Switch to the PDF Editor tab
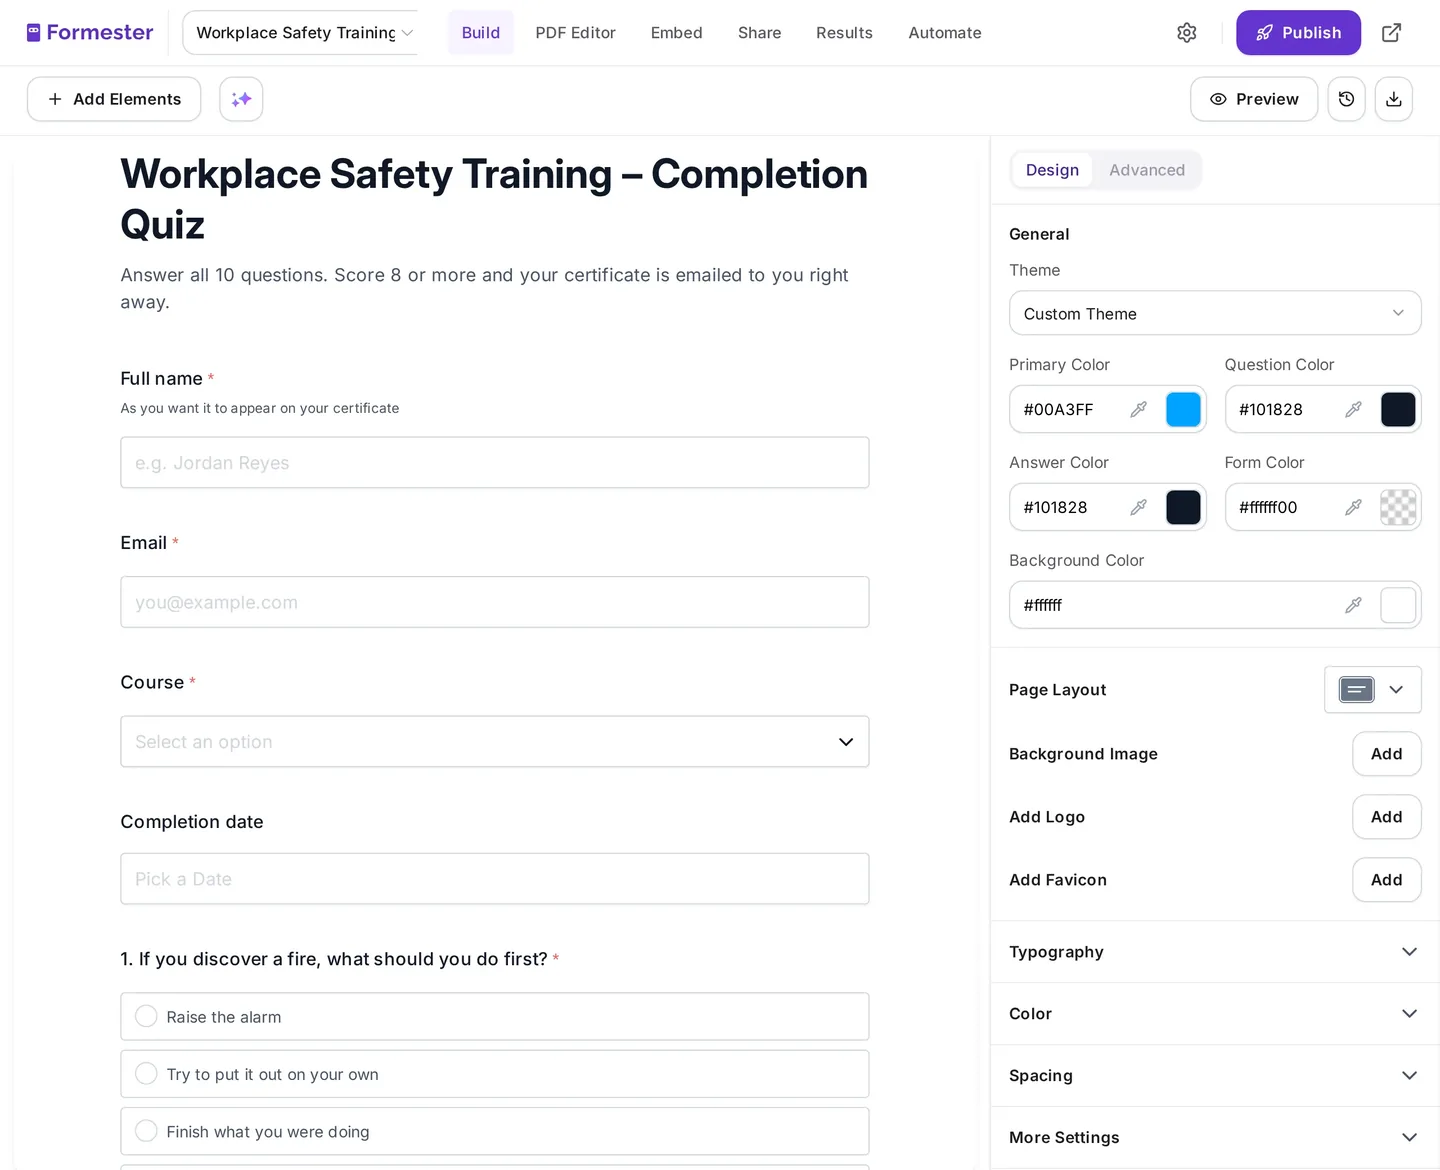The image size is (1440, 1170). coord(575,33)
